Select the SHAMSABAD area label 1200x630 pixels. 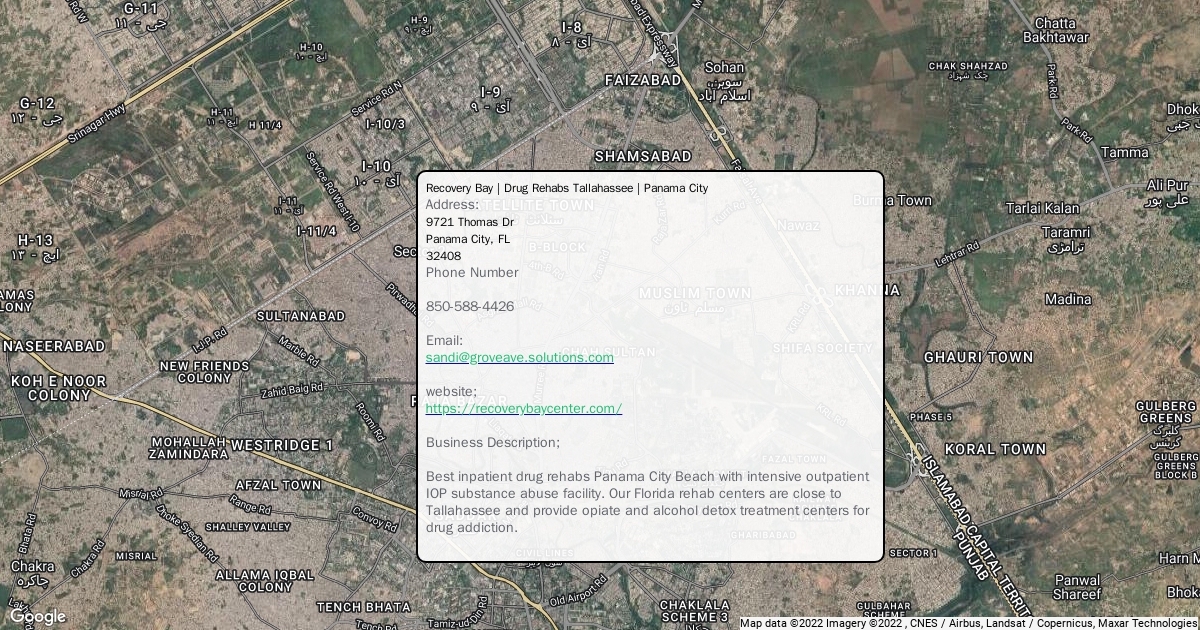[642, 156]
